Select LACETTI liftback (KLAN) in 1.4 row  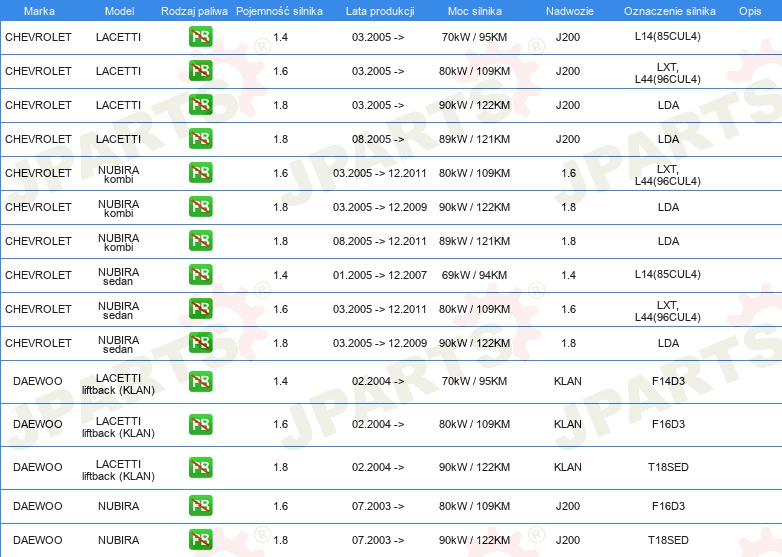coord(119,384)
